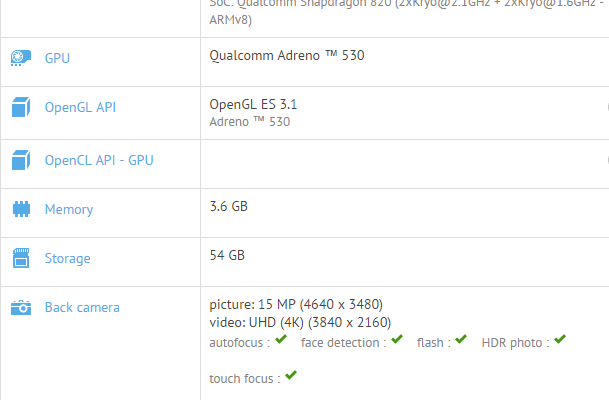This screenshot has height=400, width=609.
Task: Click the Memory chip icon
Action: coord(20,210)
